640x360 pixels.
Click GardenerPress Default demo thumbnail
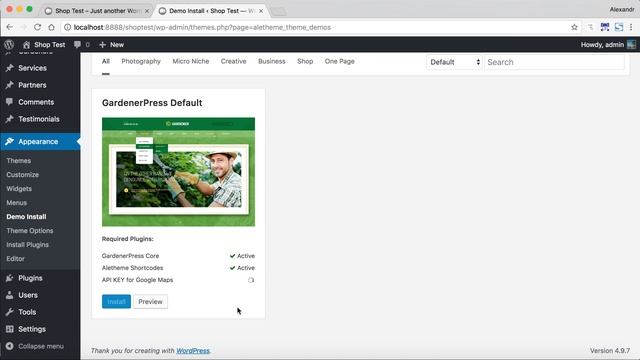[x=178, y=172]
